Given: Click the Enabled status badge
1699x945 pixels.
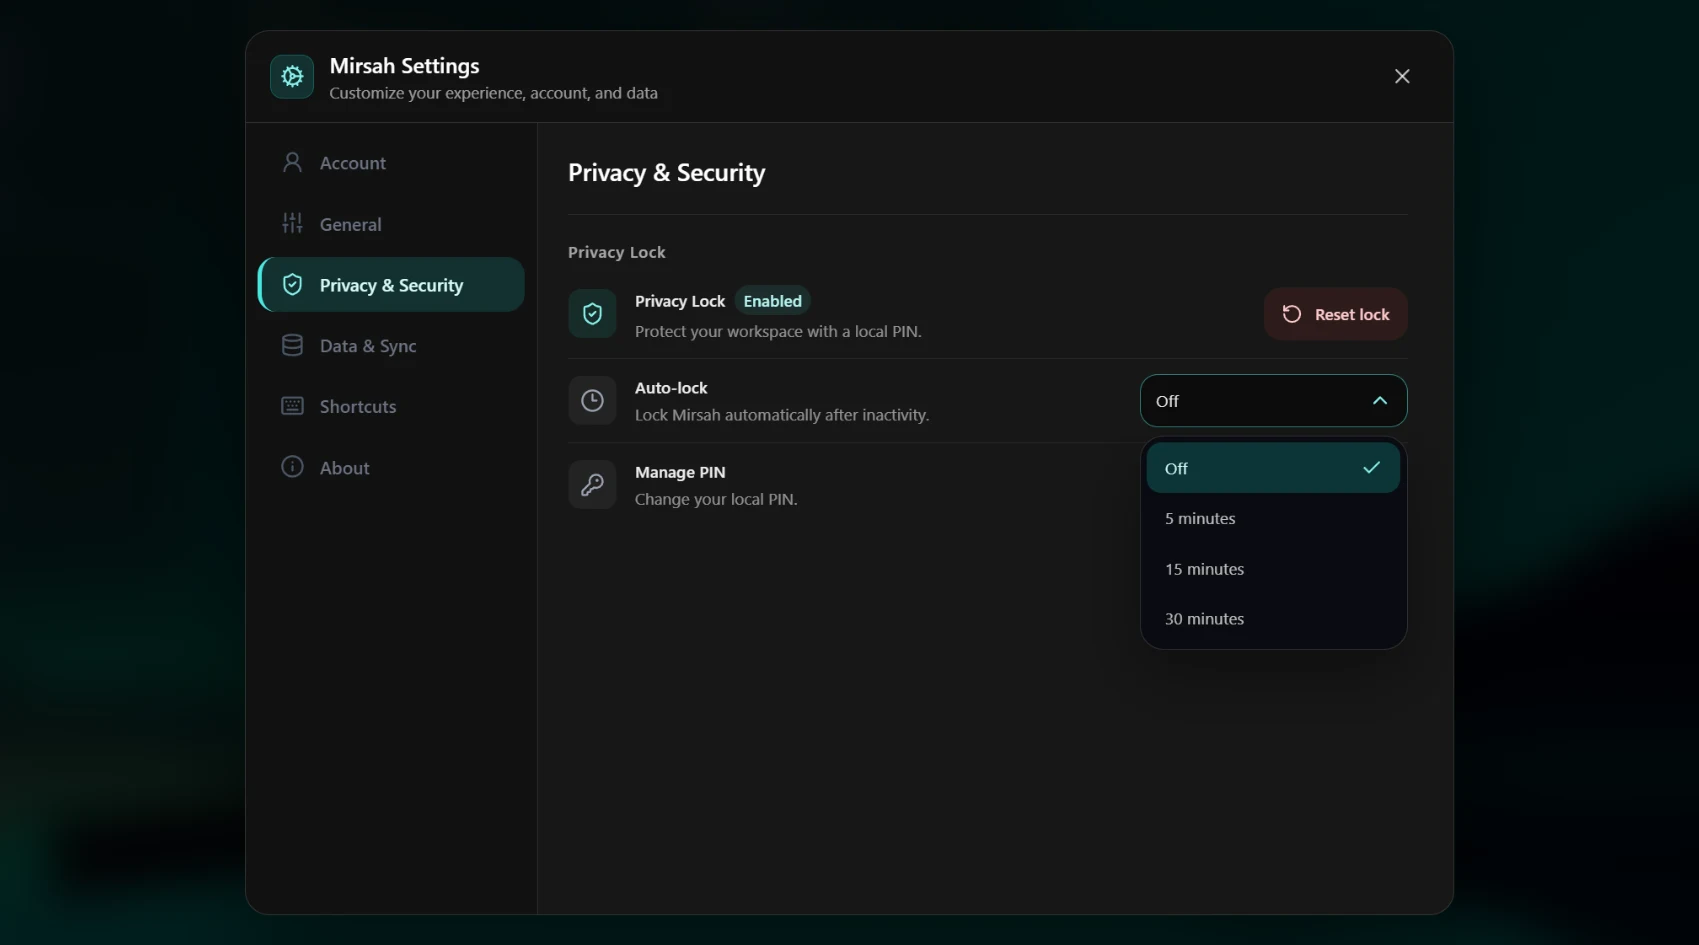Looking at the screenshot, I should coord(772,301).
